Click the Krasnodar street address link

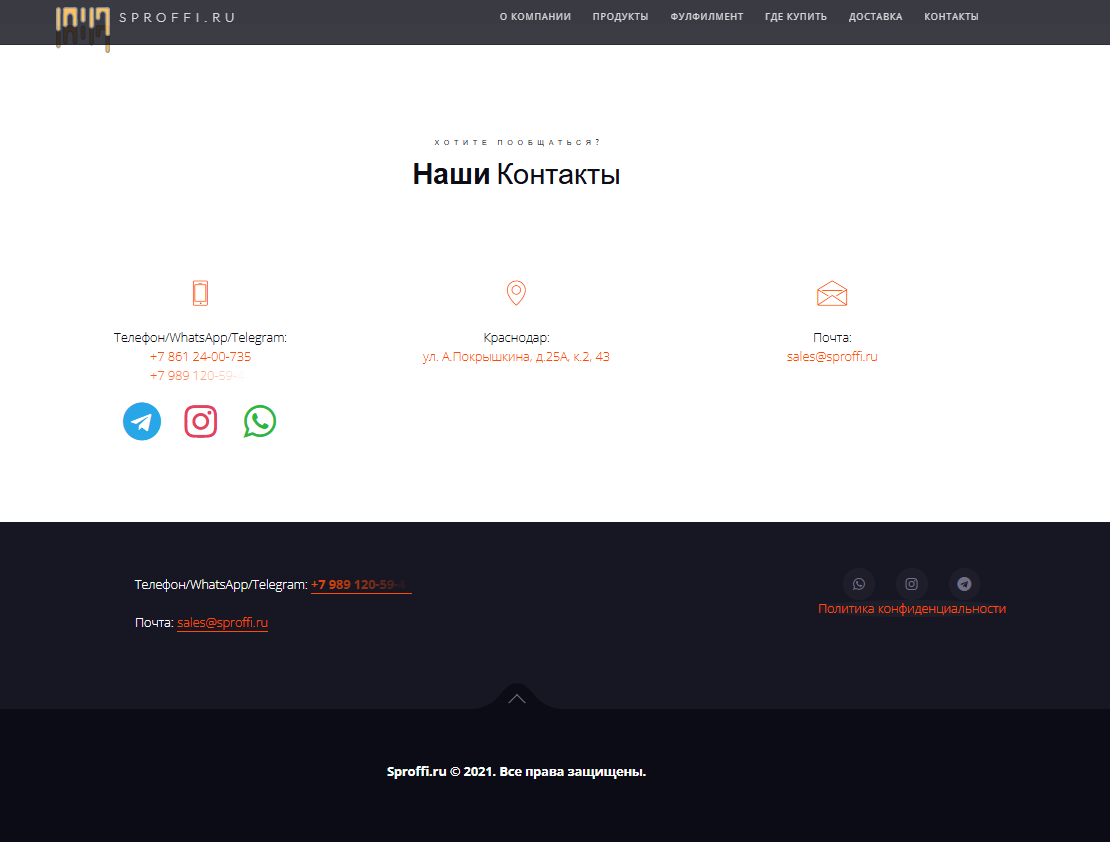516,357
